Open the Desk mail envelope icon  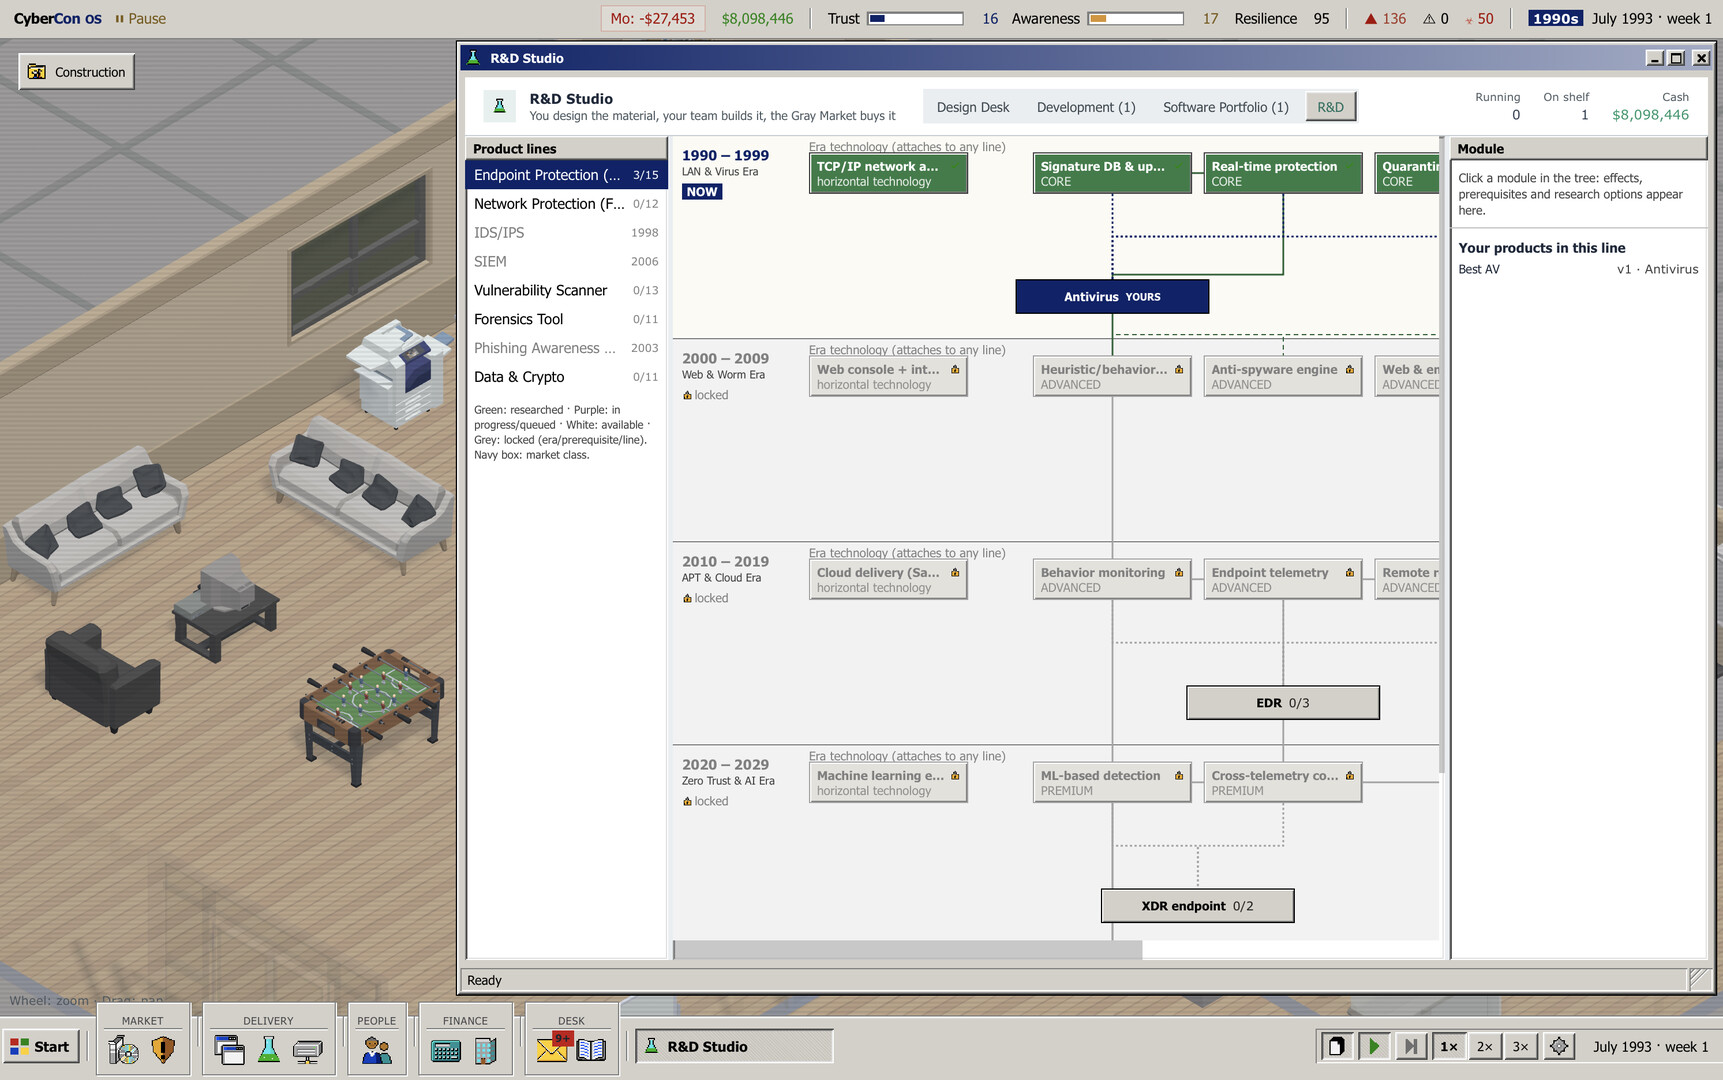(x=553, y=1048)
